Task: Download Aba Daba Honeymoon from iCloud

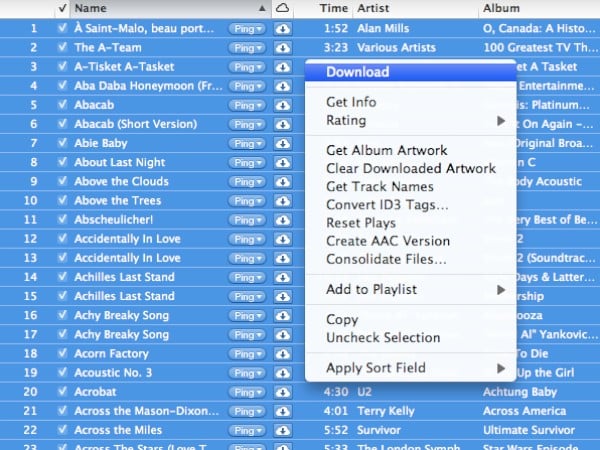Action: [283, 86]
